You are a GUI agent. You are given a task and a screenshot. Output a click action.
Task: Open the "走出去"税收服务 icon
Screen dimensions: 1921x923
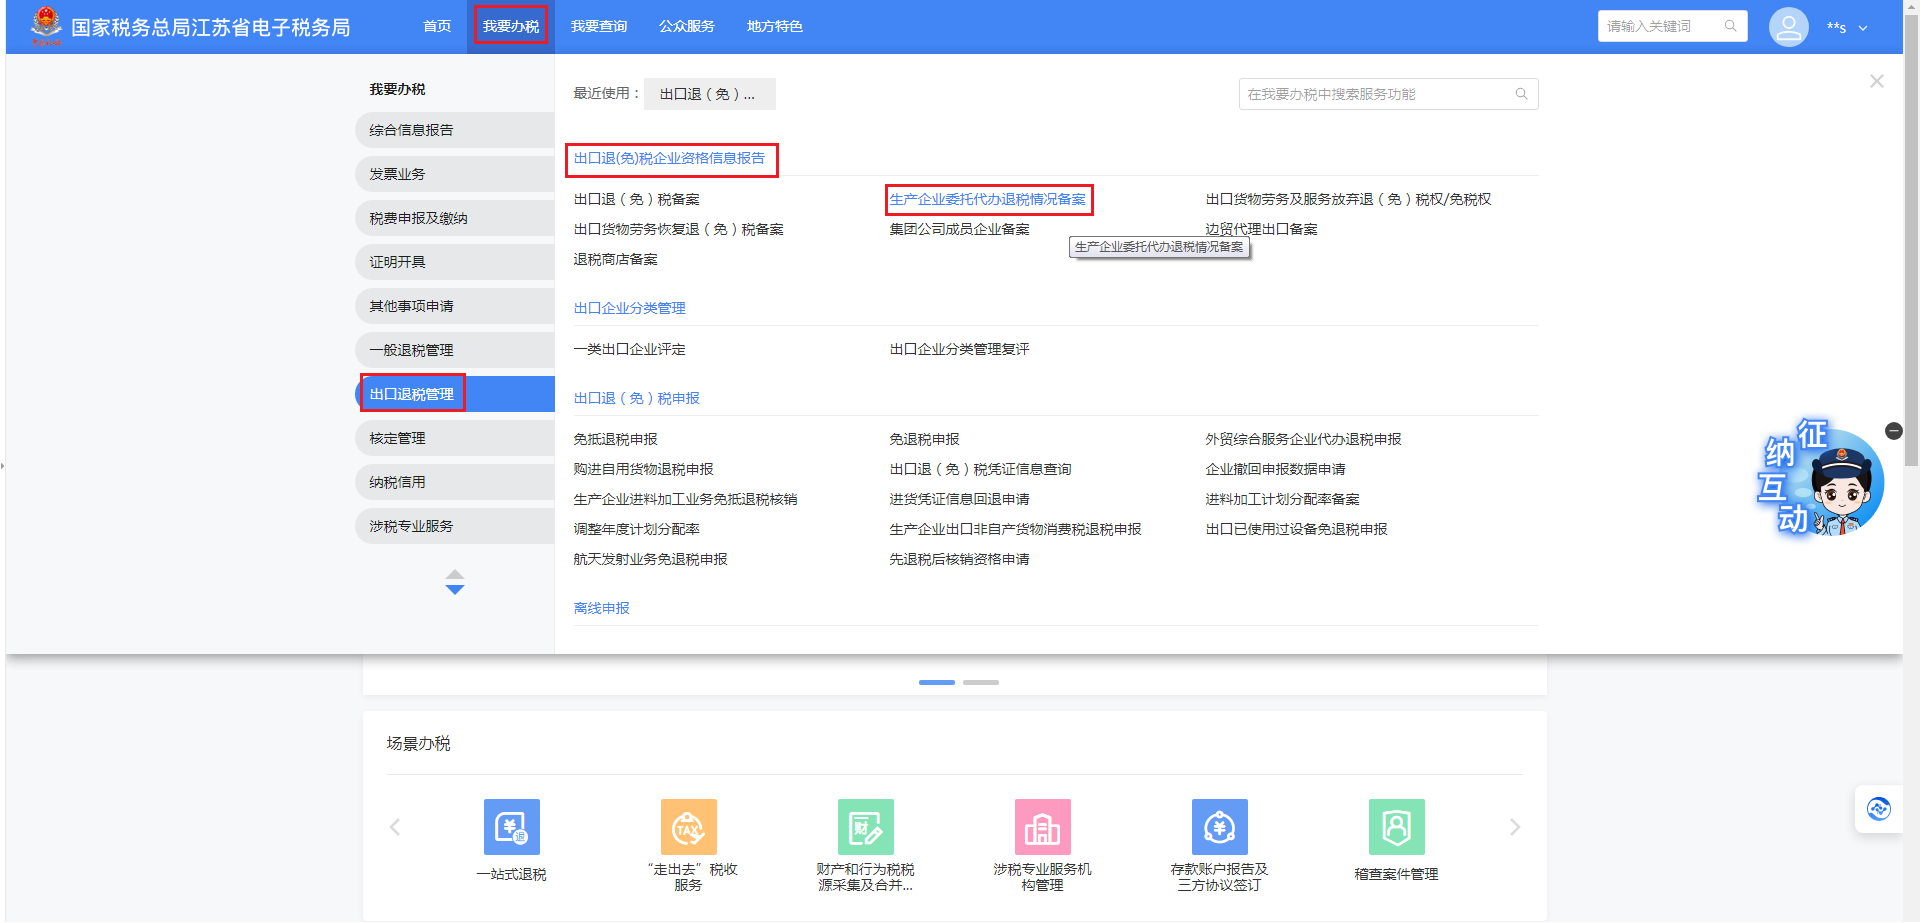(x=688, y=827)
